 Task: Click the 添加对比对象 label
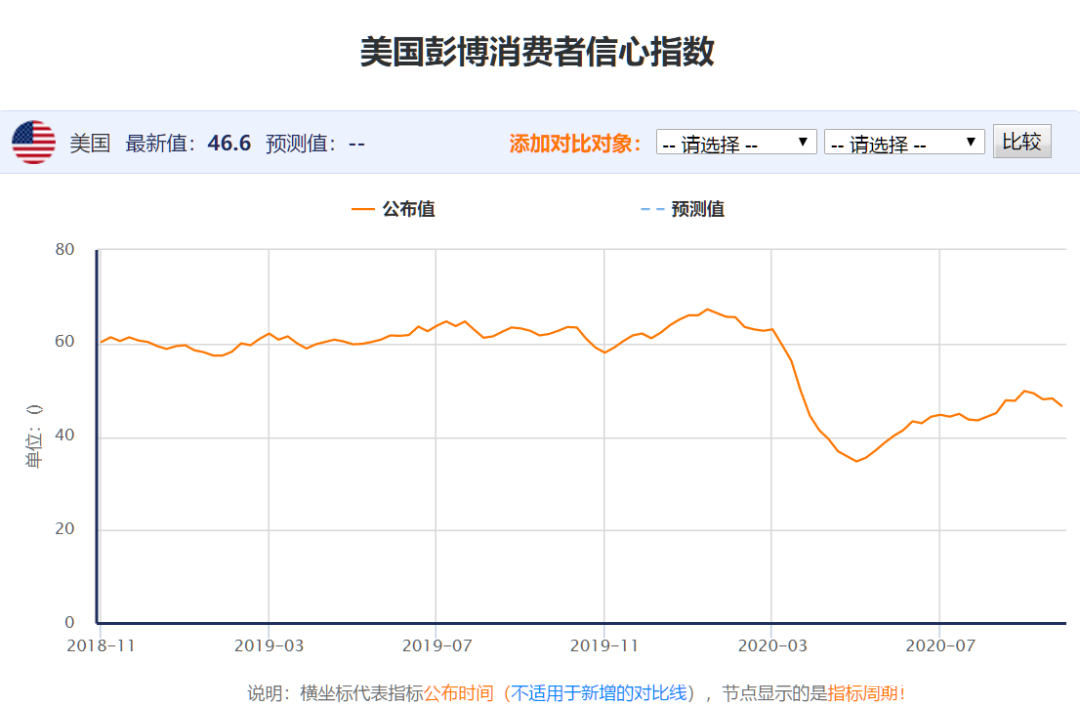(x=572, y=141)
